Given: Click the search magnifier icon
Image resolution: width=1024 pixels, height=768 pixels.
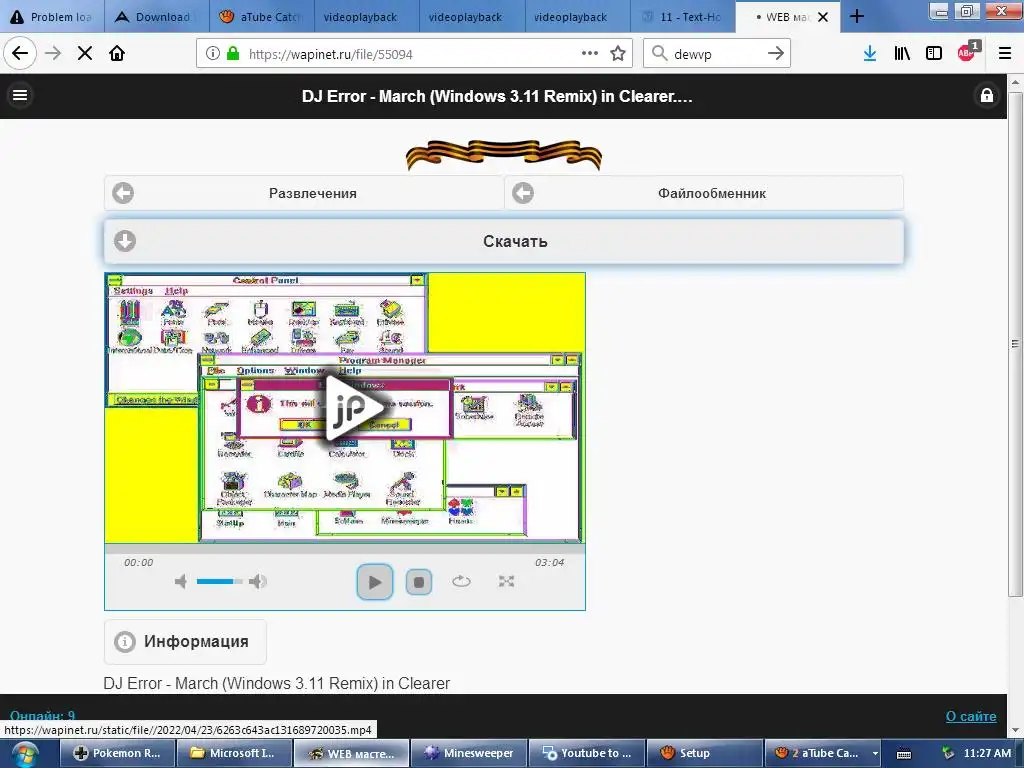Looking at the screenshot, I should [x=660, y=54].
